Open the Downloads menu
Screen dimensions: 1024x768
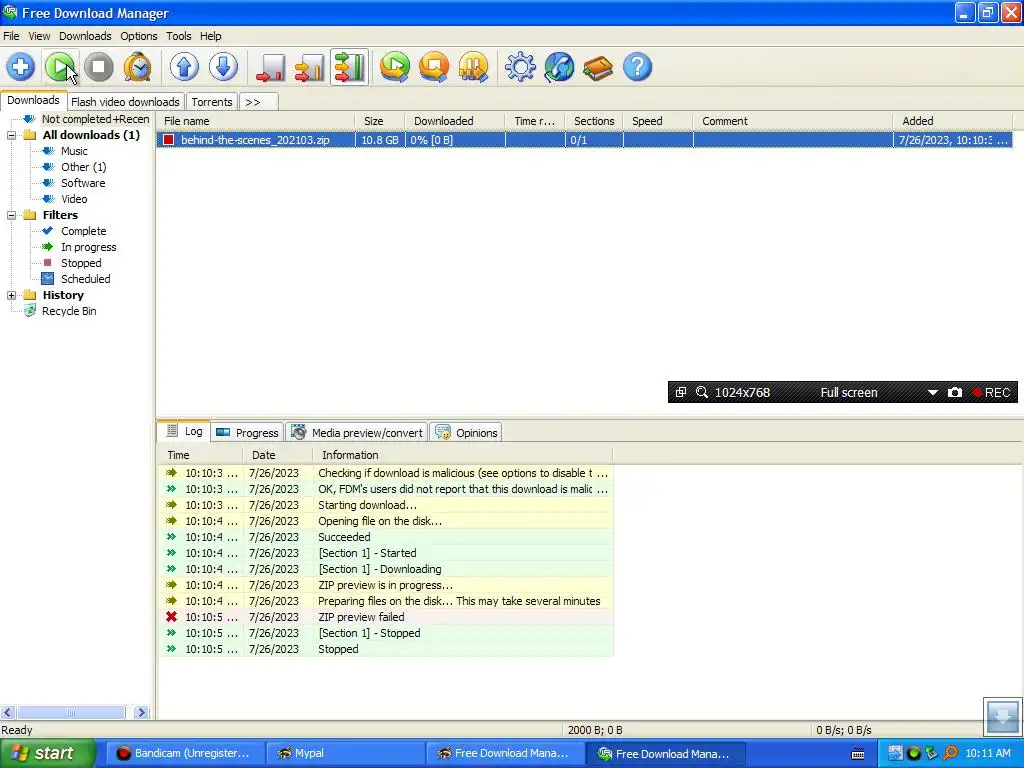pyautogui.click(x=85, y=36)
